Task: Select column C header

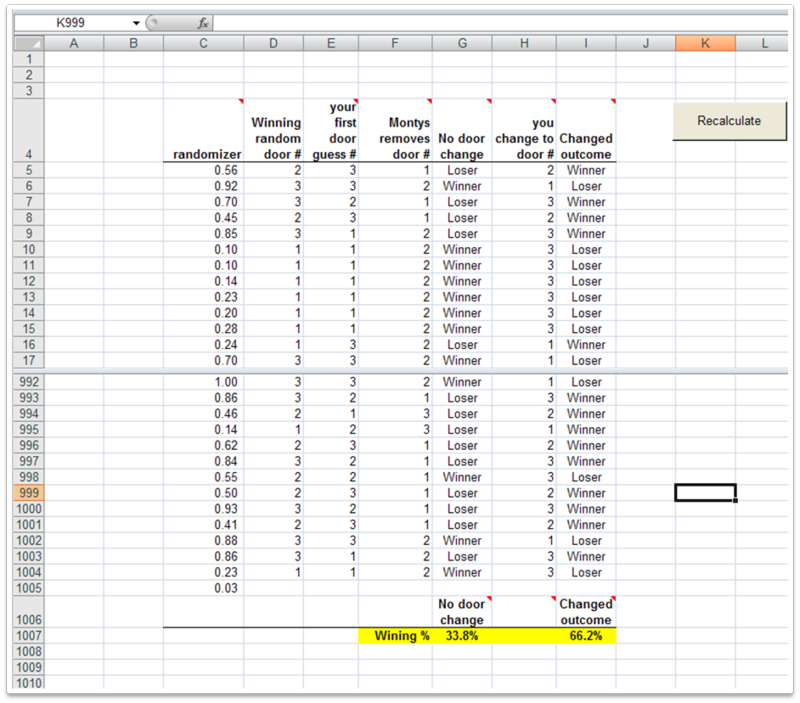Action: click(x=204, y=43)
